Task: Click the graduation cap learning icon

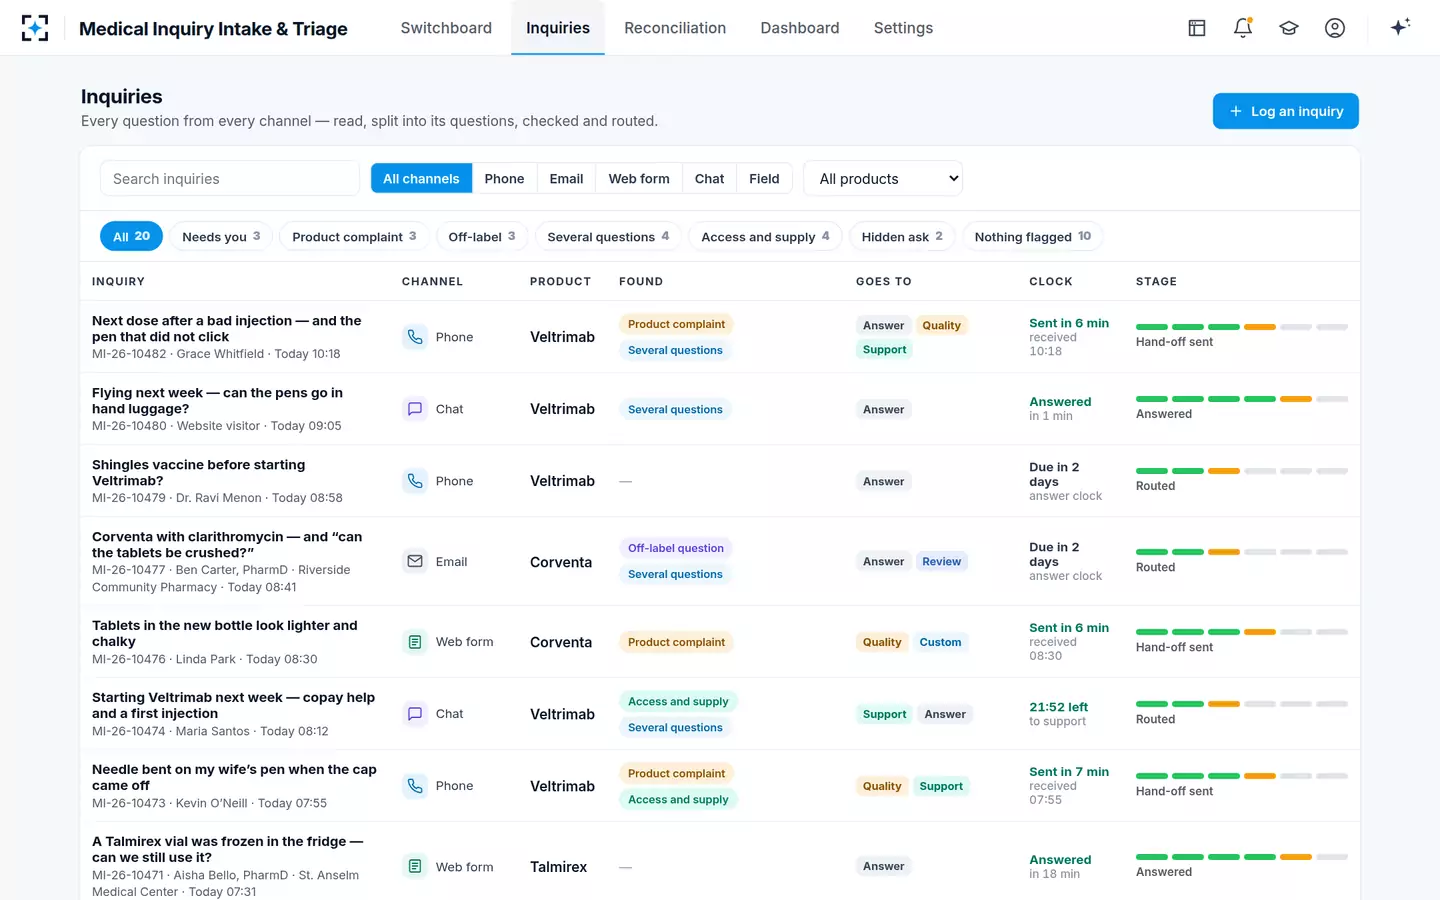Action: coord(1289,28)
